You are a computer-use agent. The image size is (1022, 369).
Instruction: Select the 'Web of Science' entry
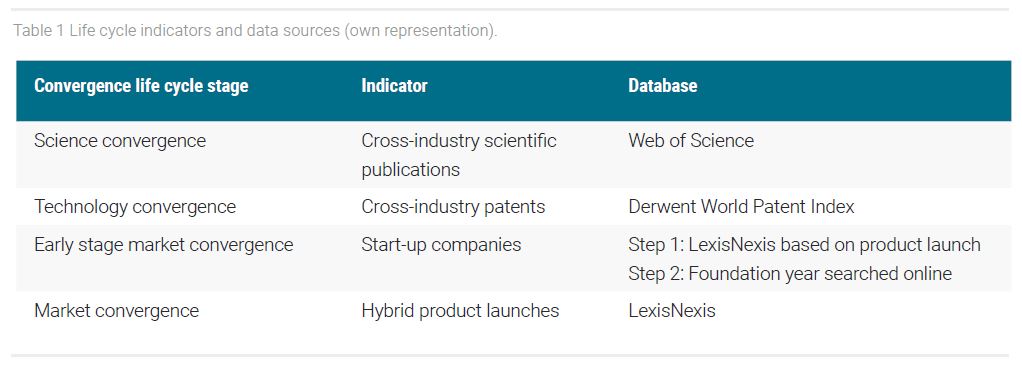[x=691, y=140]
